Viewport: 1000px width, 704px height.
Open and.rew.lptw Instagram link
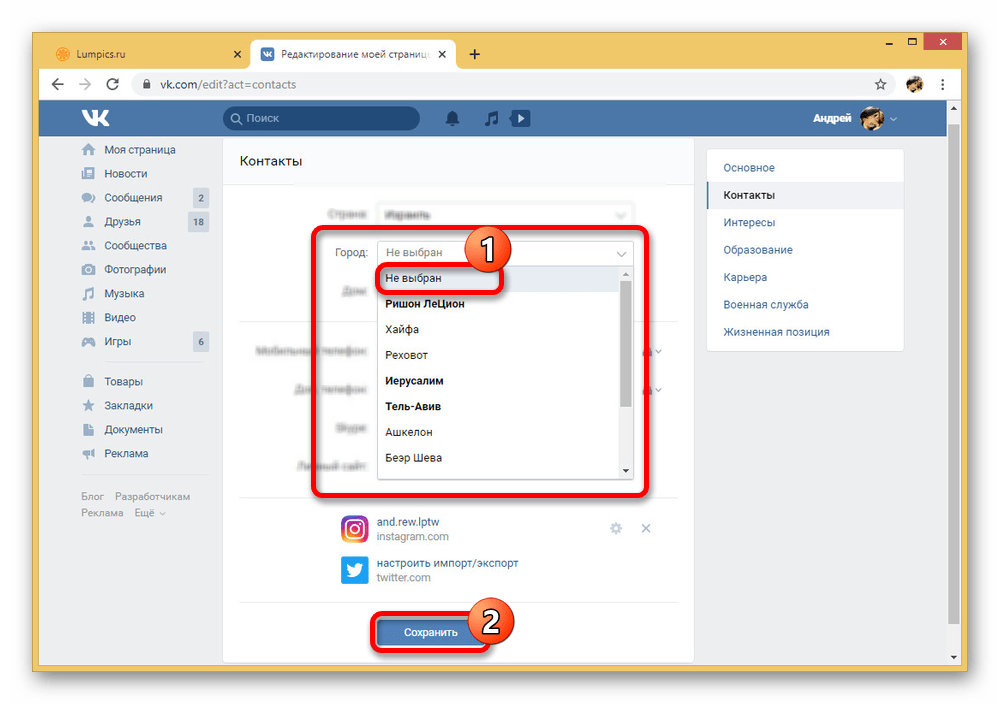click(x=408, y=522)
